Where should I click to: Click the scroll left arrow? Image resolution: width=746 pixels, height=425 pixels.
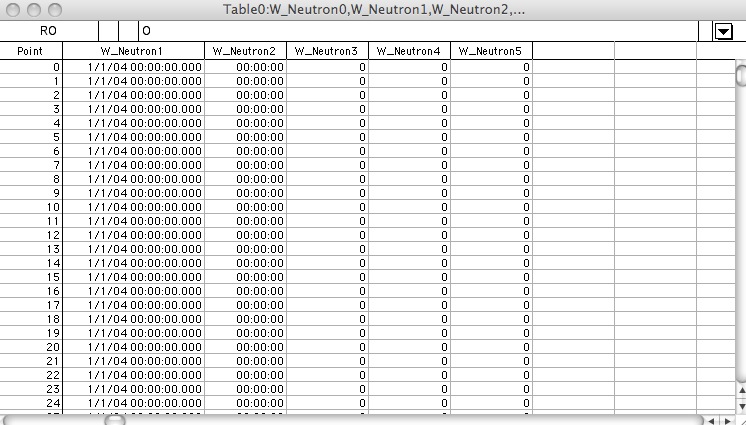(712, 421)
